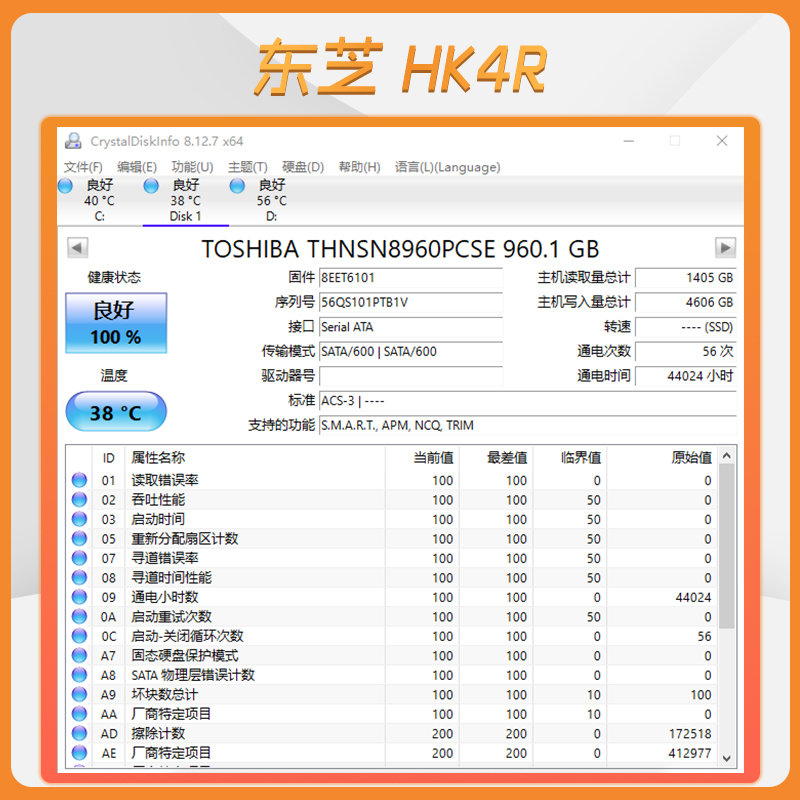Image resolution: width=800 pixels, height=800 pixels.
Task: Click the 属性名称 column header
Action: click(x=255, y=458)
